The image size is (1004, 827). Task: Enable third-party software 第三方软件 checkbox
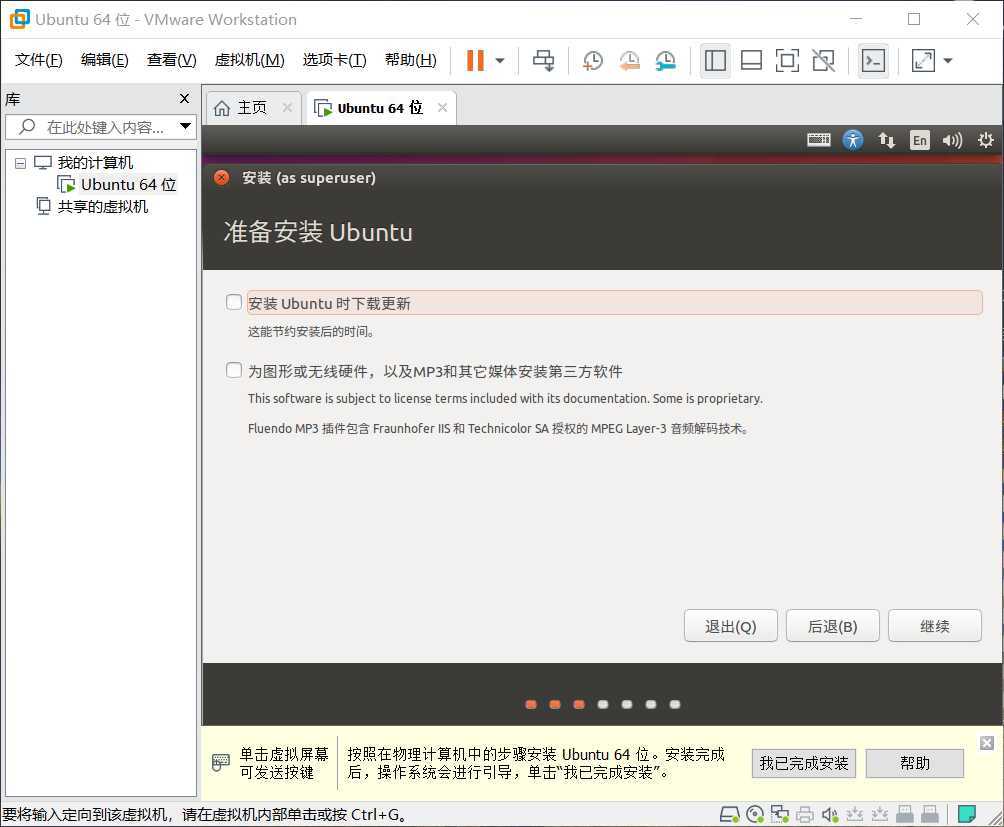click(x=234, y=370)
